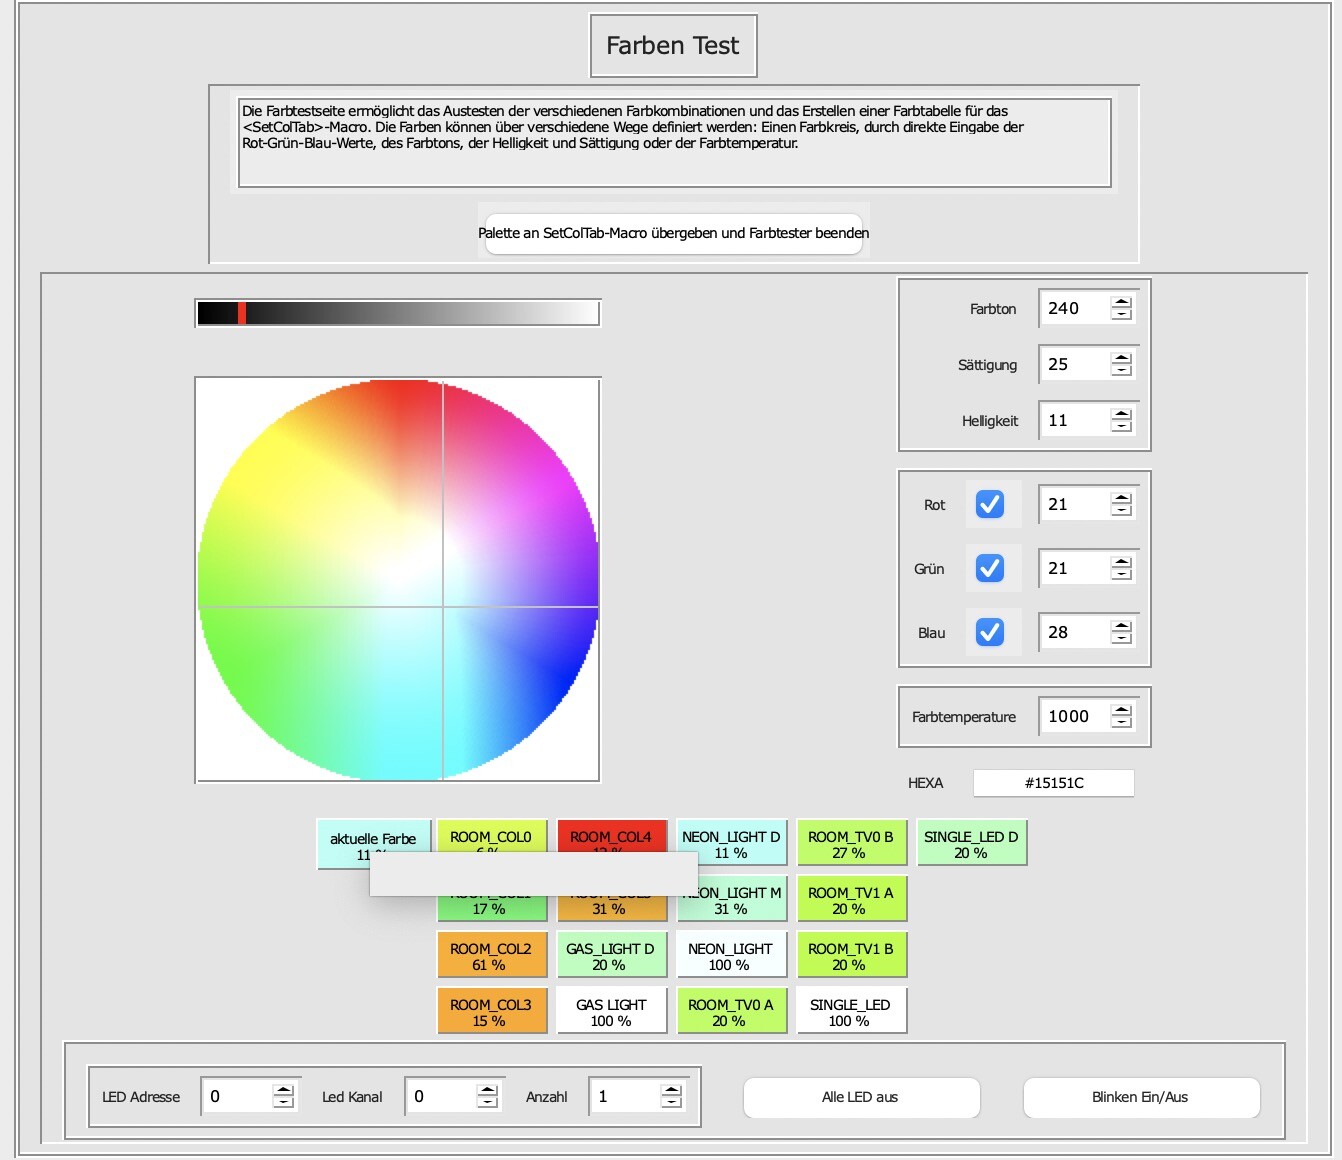
Task: Uncheck the Grün checkbox
Action: pos(990,568)
